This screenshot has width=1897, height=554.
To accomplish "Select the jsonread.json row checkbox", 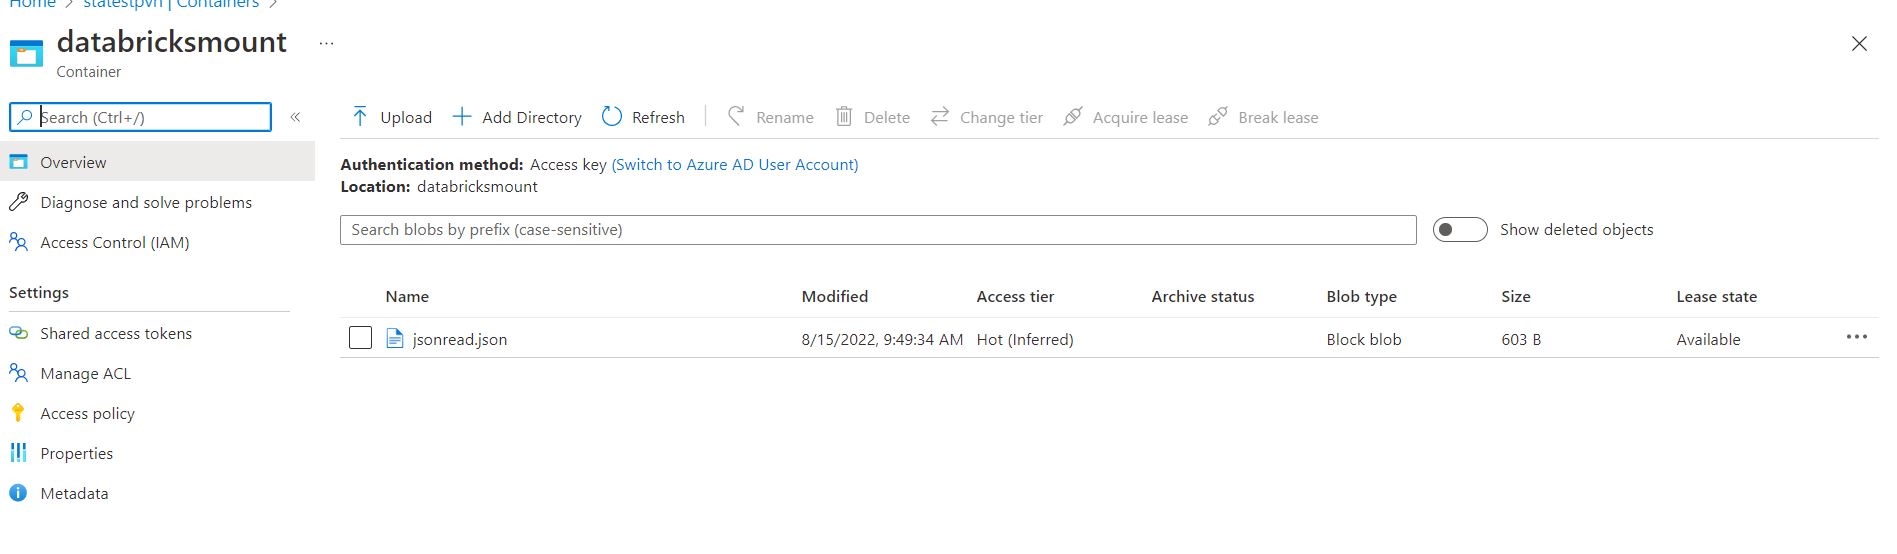I will tap(360, 338).
